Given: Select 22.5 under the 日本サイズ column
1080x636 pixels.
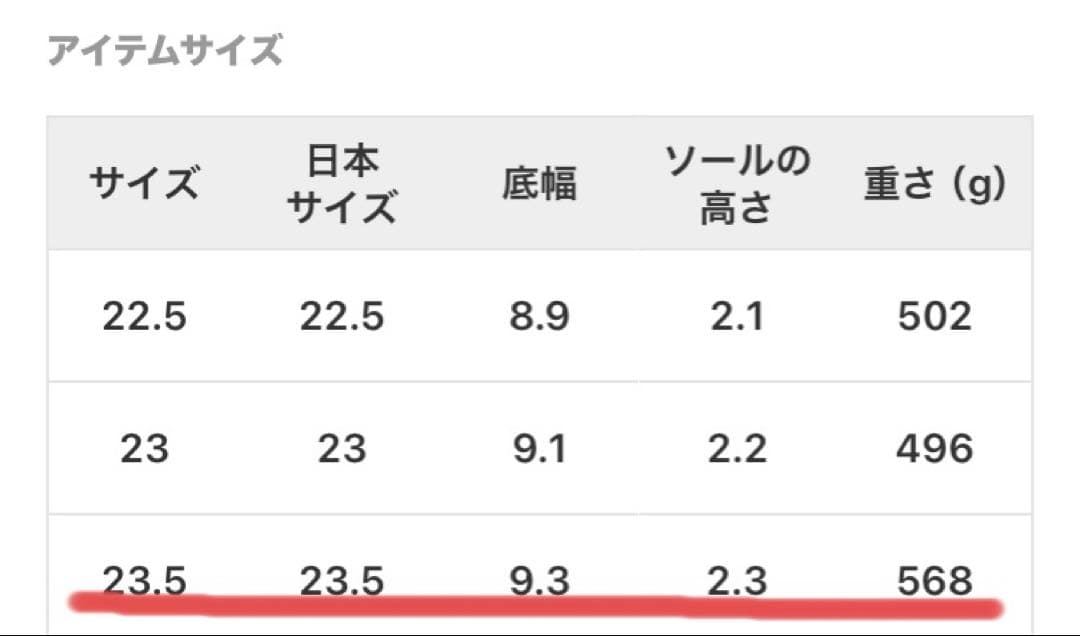Looking at the screenshot, I should point(341,316).
